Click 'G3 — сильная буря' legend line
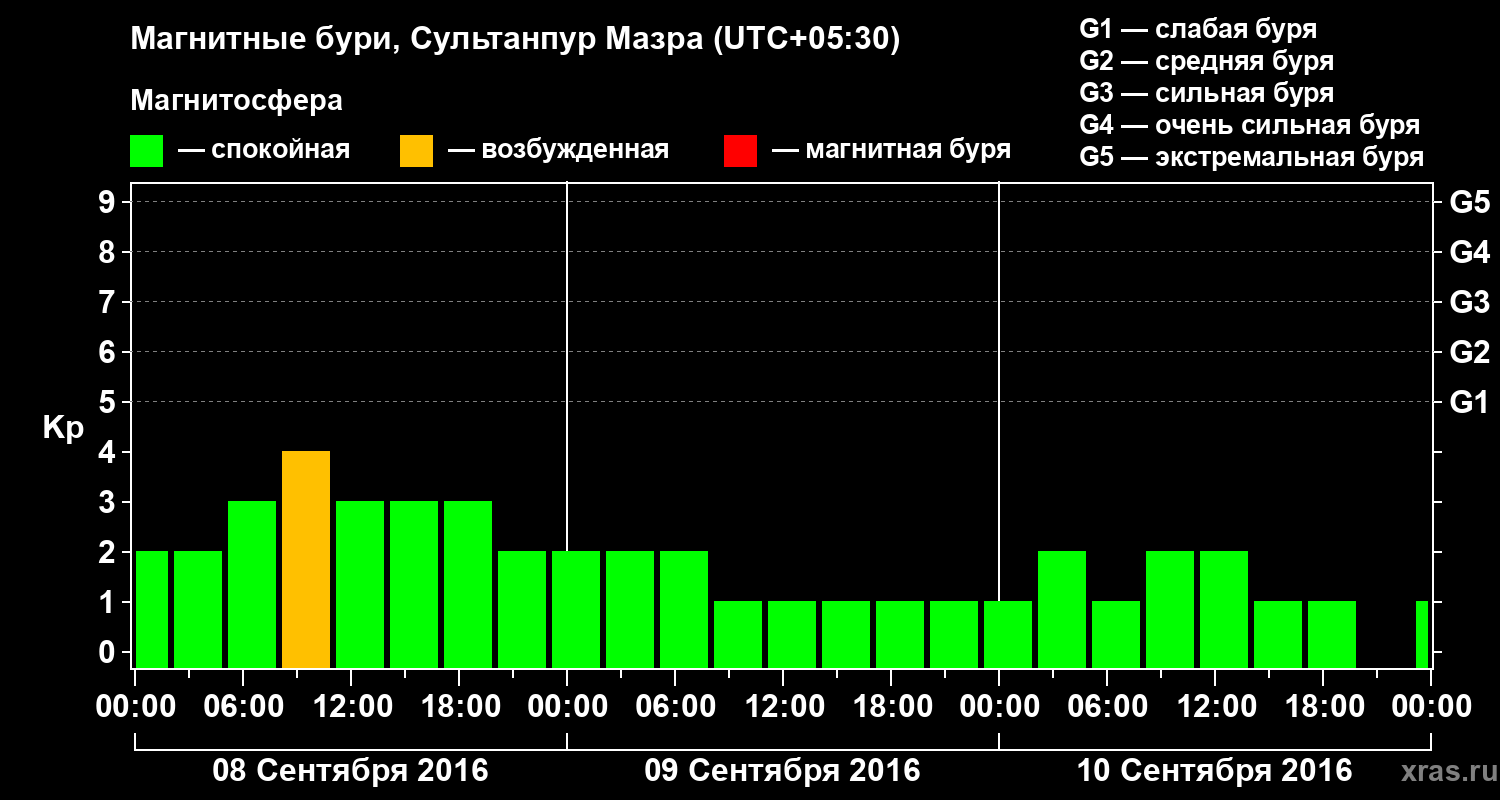Image resolution: width=1500 pixels, height=800 pixels. point(1207,93)
